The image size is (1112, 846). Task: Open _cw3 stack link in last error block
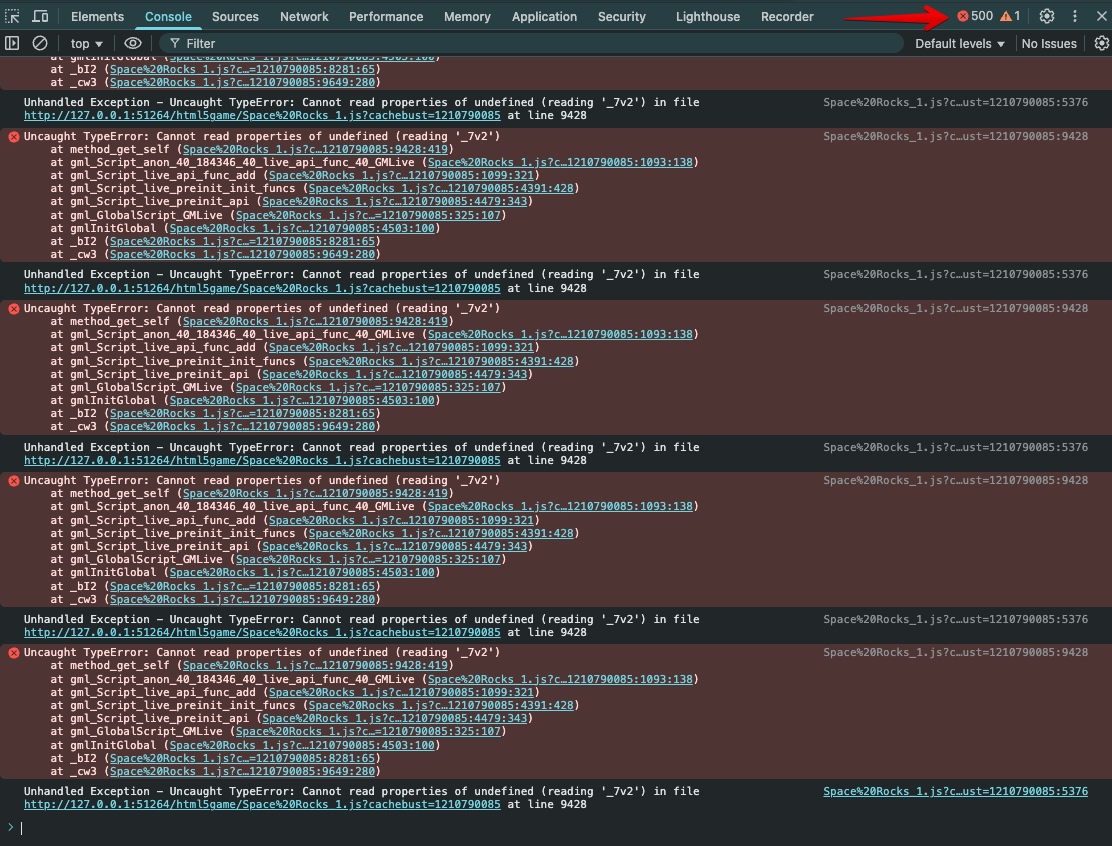click(x=243, y=771)
